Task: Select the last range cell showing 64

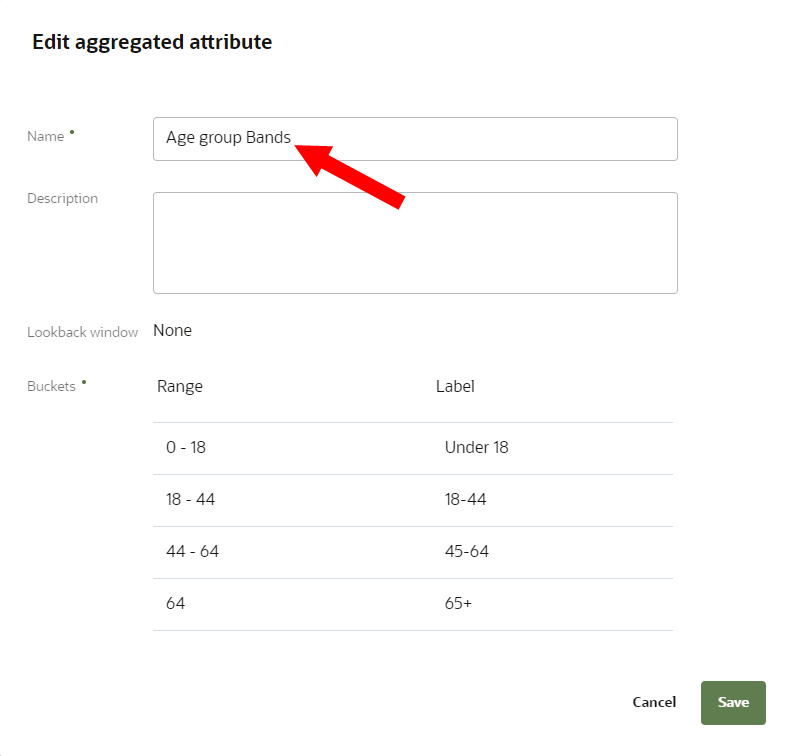Action: pyautogui.click(x=176, y=604)
